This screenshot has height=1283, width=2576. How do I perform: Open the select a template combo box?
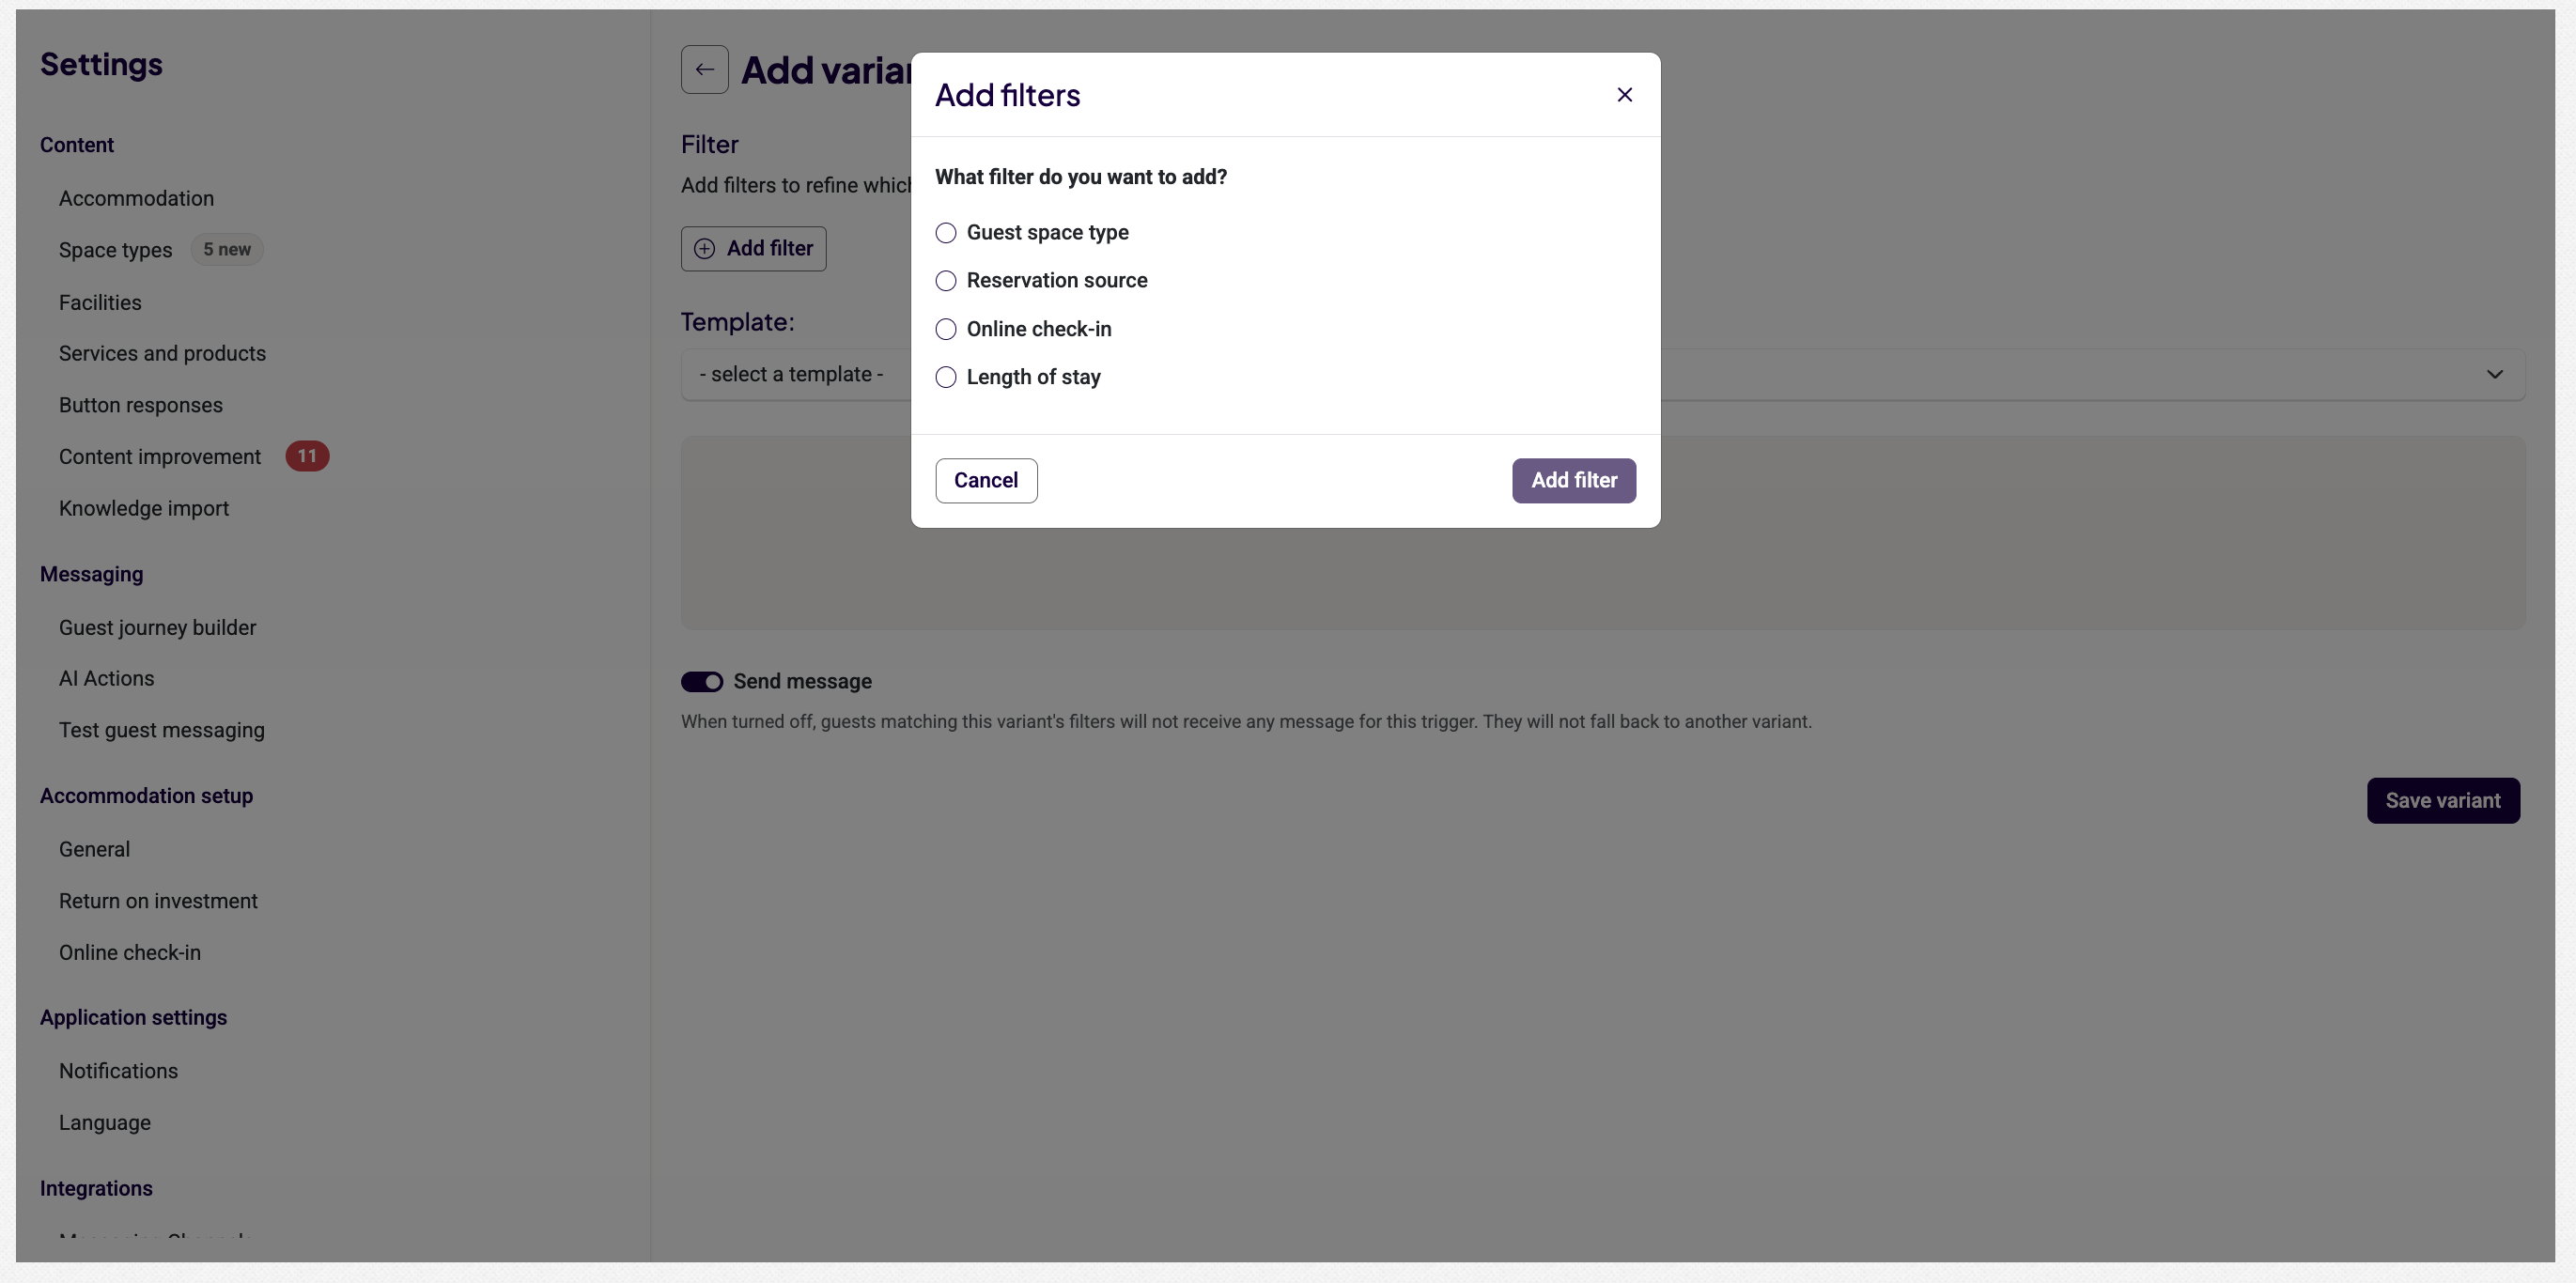click(1603, 374)
